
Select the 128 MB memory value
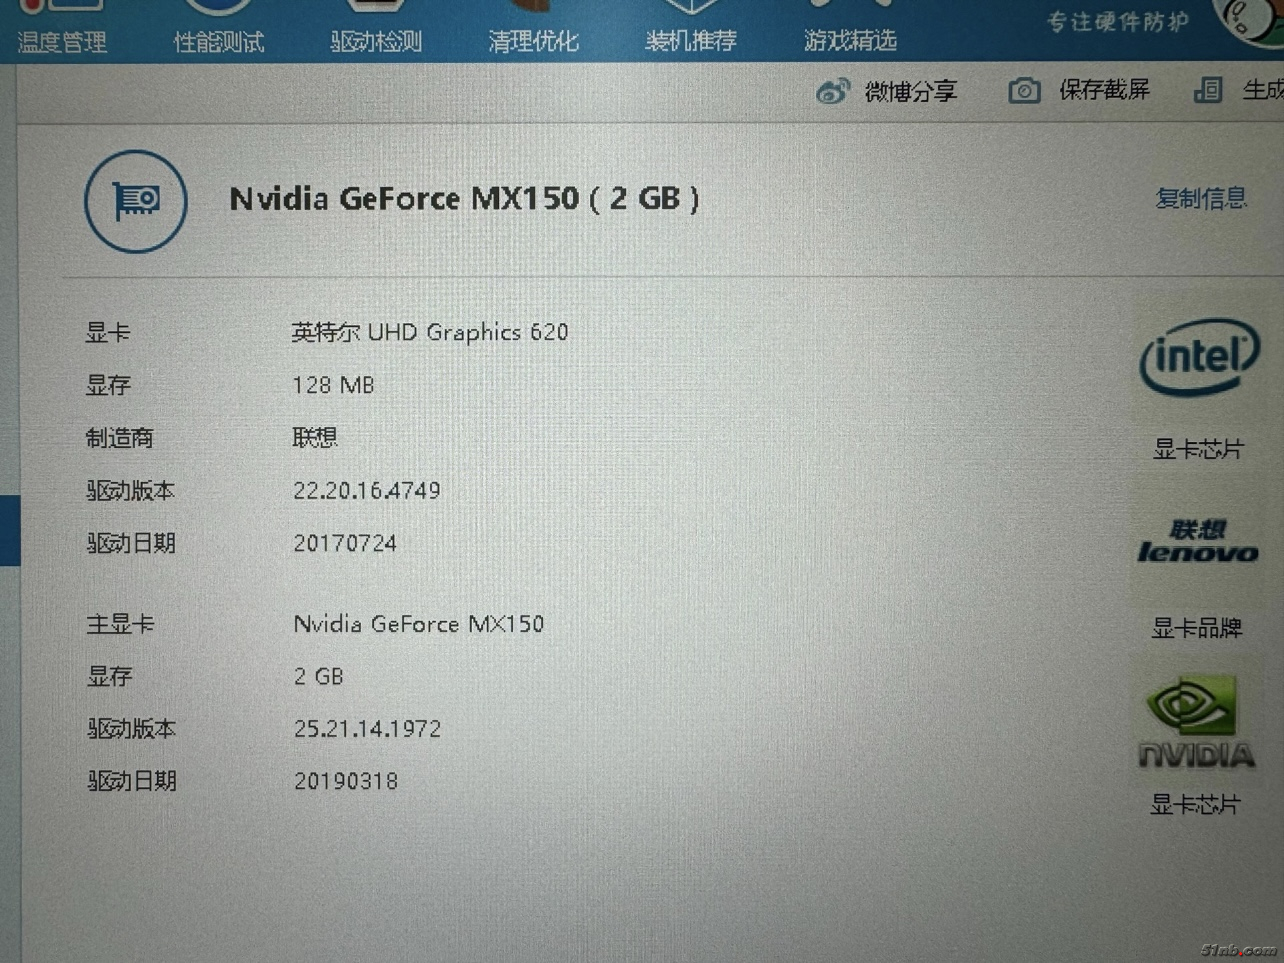pos(333,385)
